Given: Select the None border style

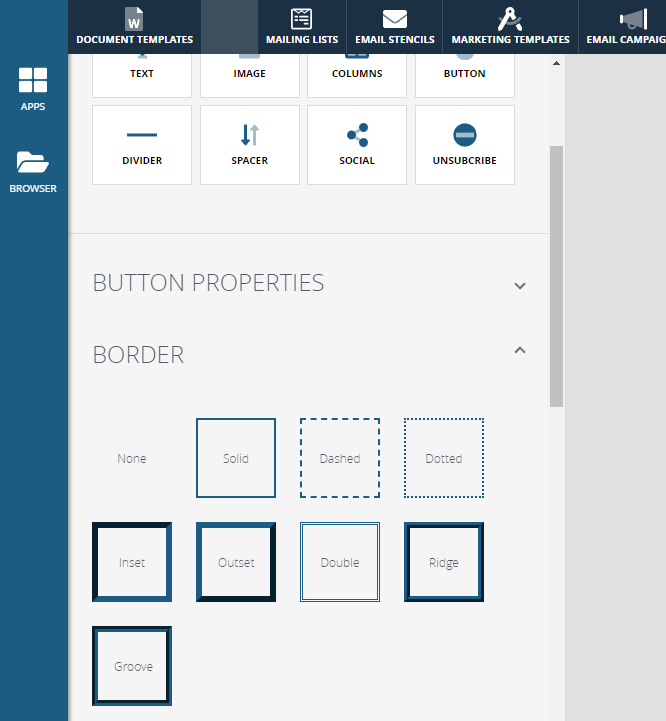Looking at the screenshot, I should coord(132,458).
